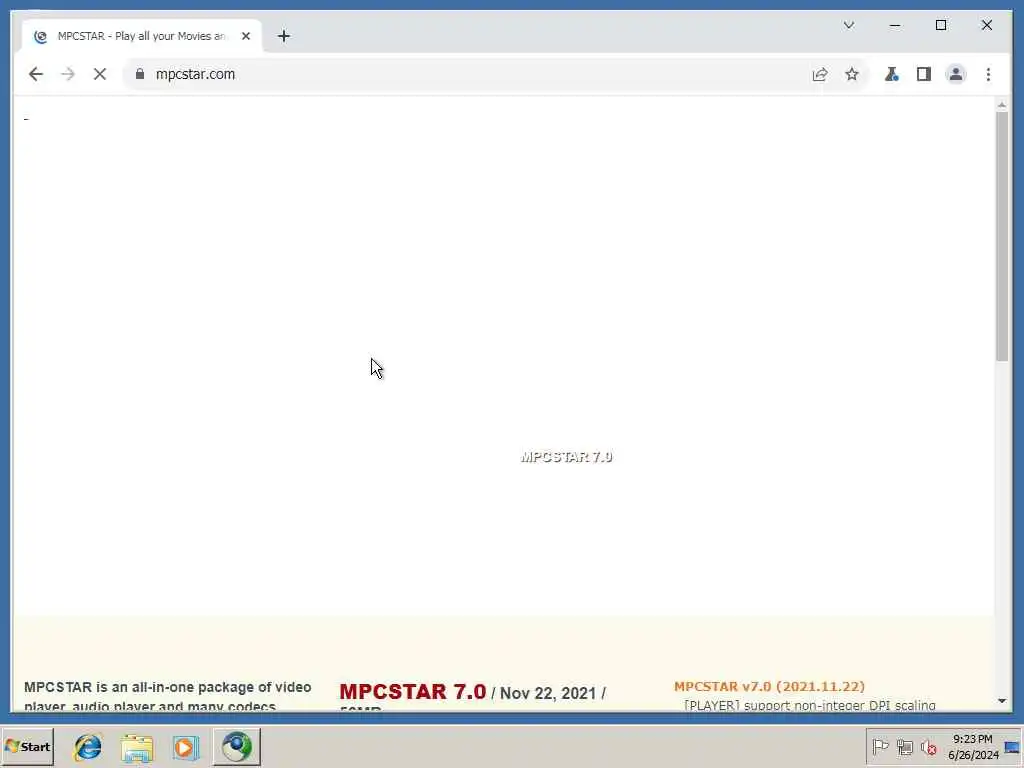Viewport: 1024px width, 768px height.
Task: Toggle the browser side panel
Action: [923, 74]
